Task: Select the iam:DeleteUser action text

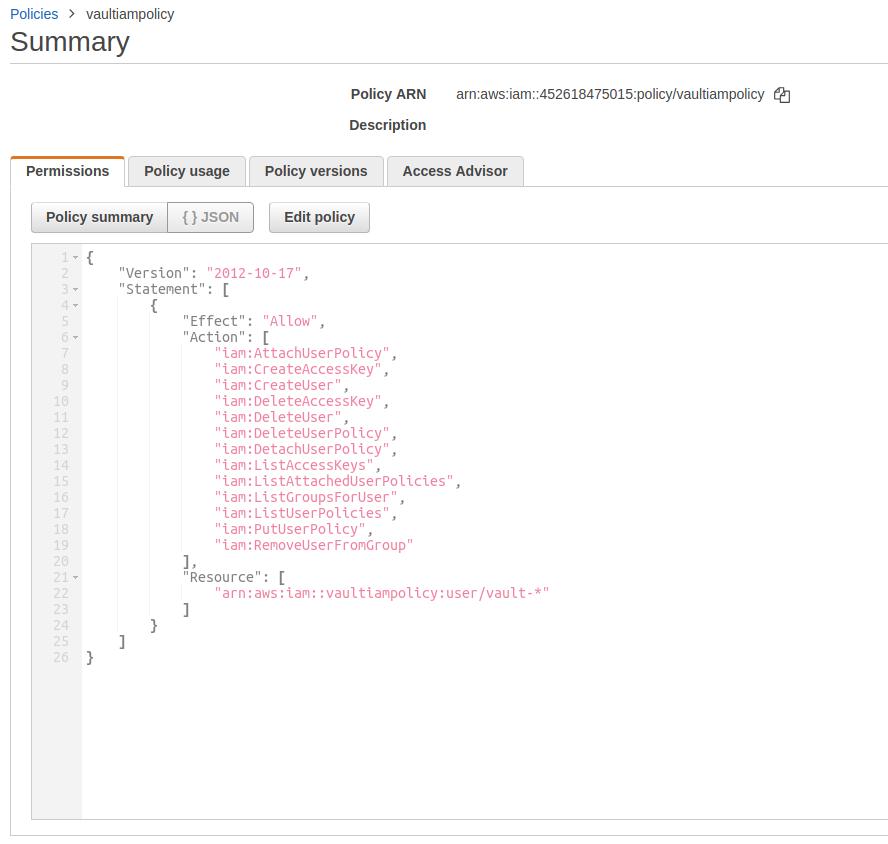Action: point(278,417)
